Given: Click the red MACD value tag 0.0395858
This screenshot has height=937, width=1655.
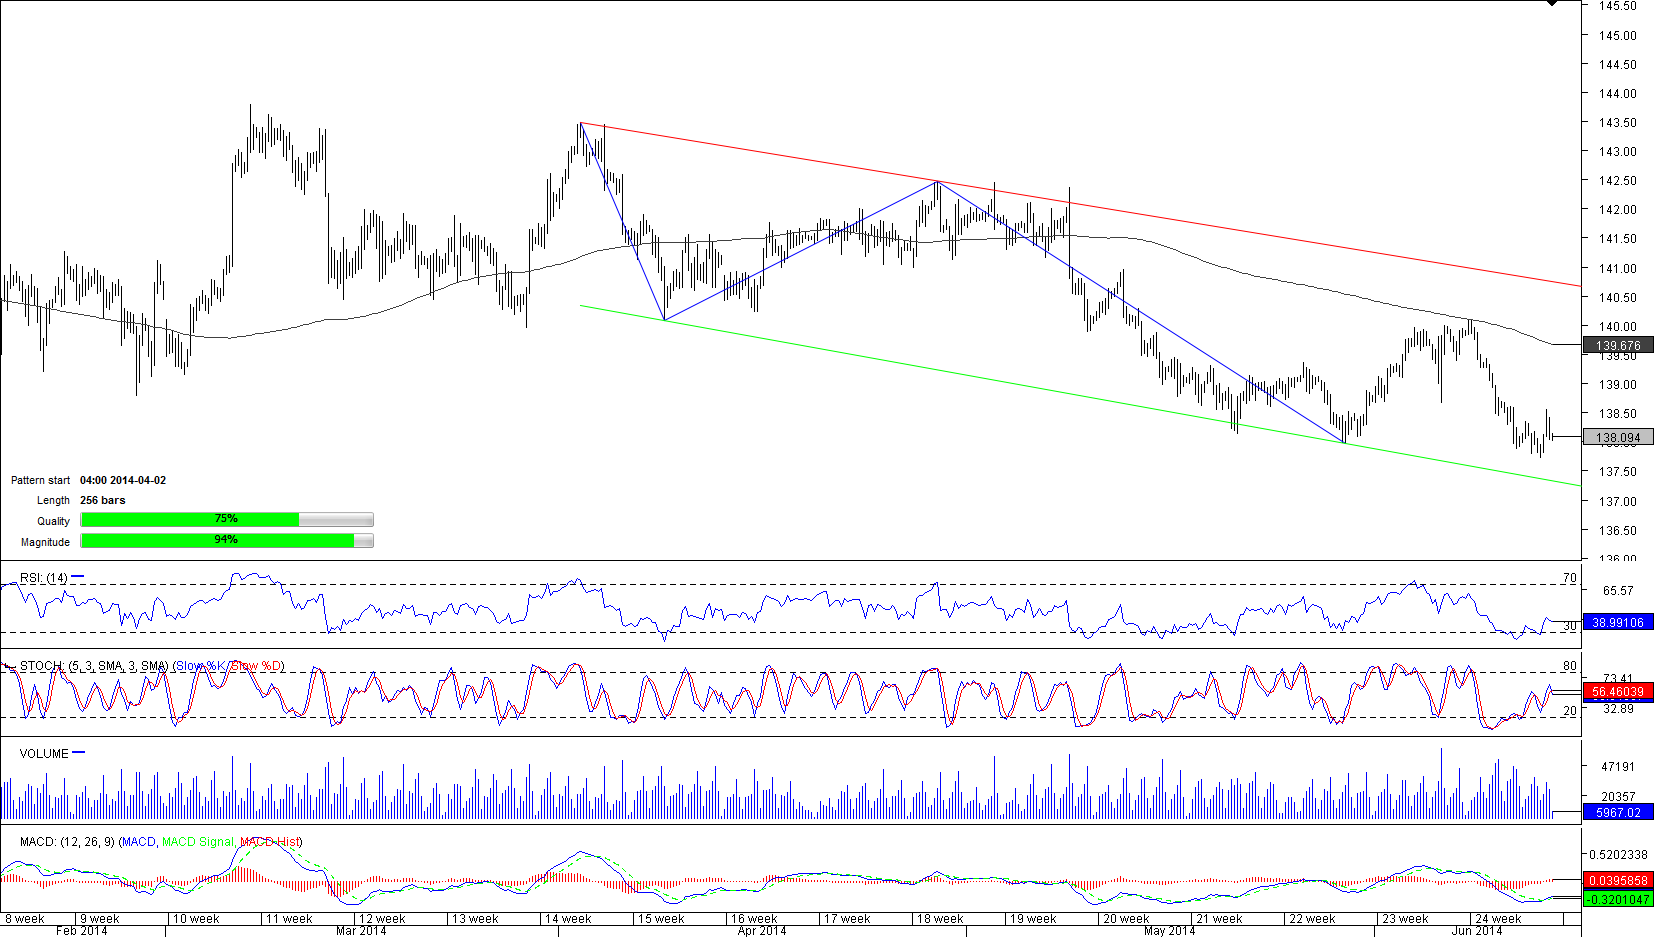Looking at the screenshot, I should coord(1617,880).
